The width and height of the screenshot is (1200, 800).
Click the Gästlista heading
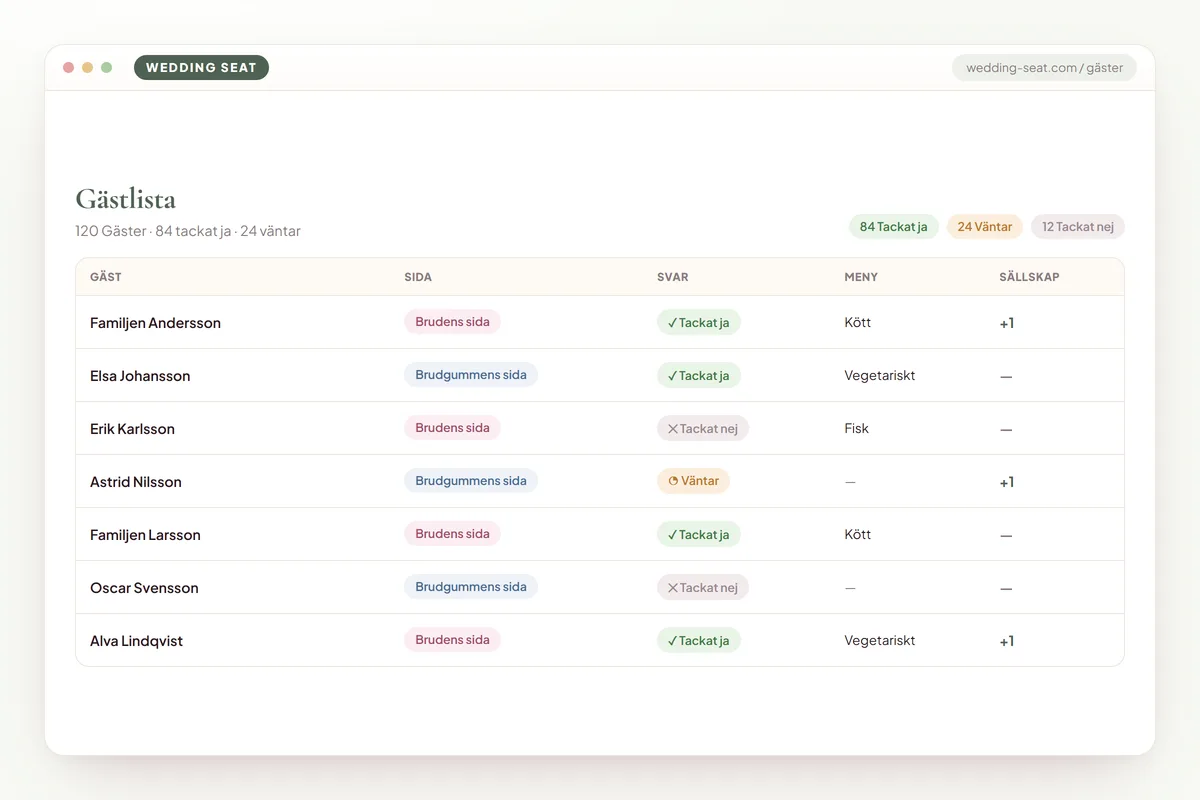tap(126, 199)
